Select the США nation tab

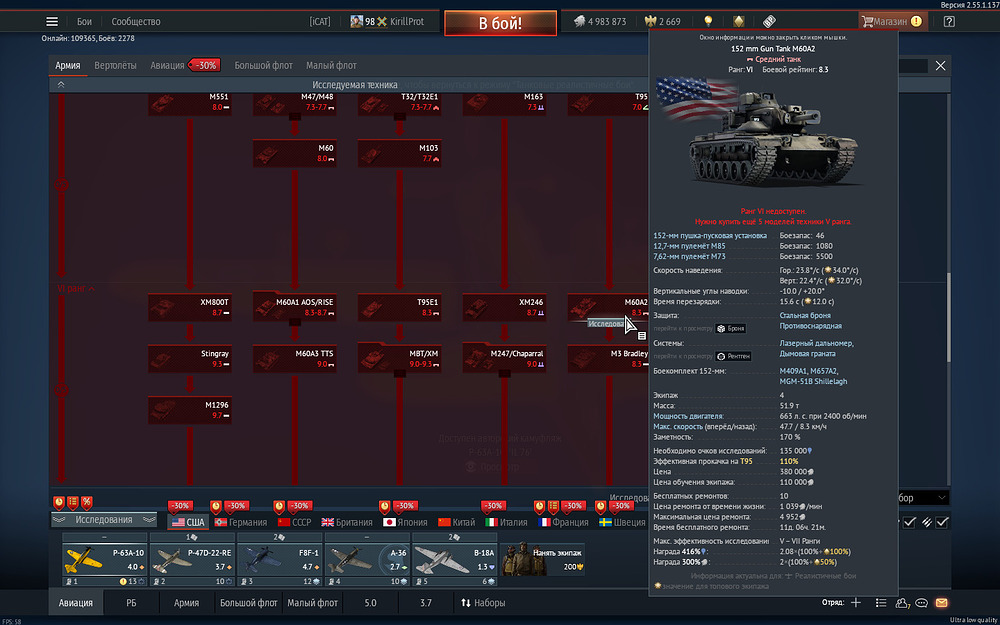pyautogui.click(x=189, y=522)
